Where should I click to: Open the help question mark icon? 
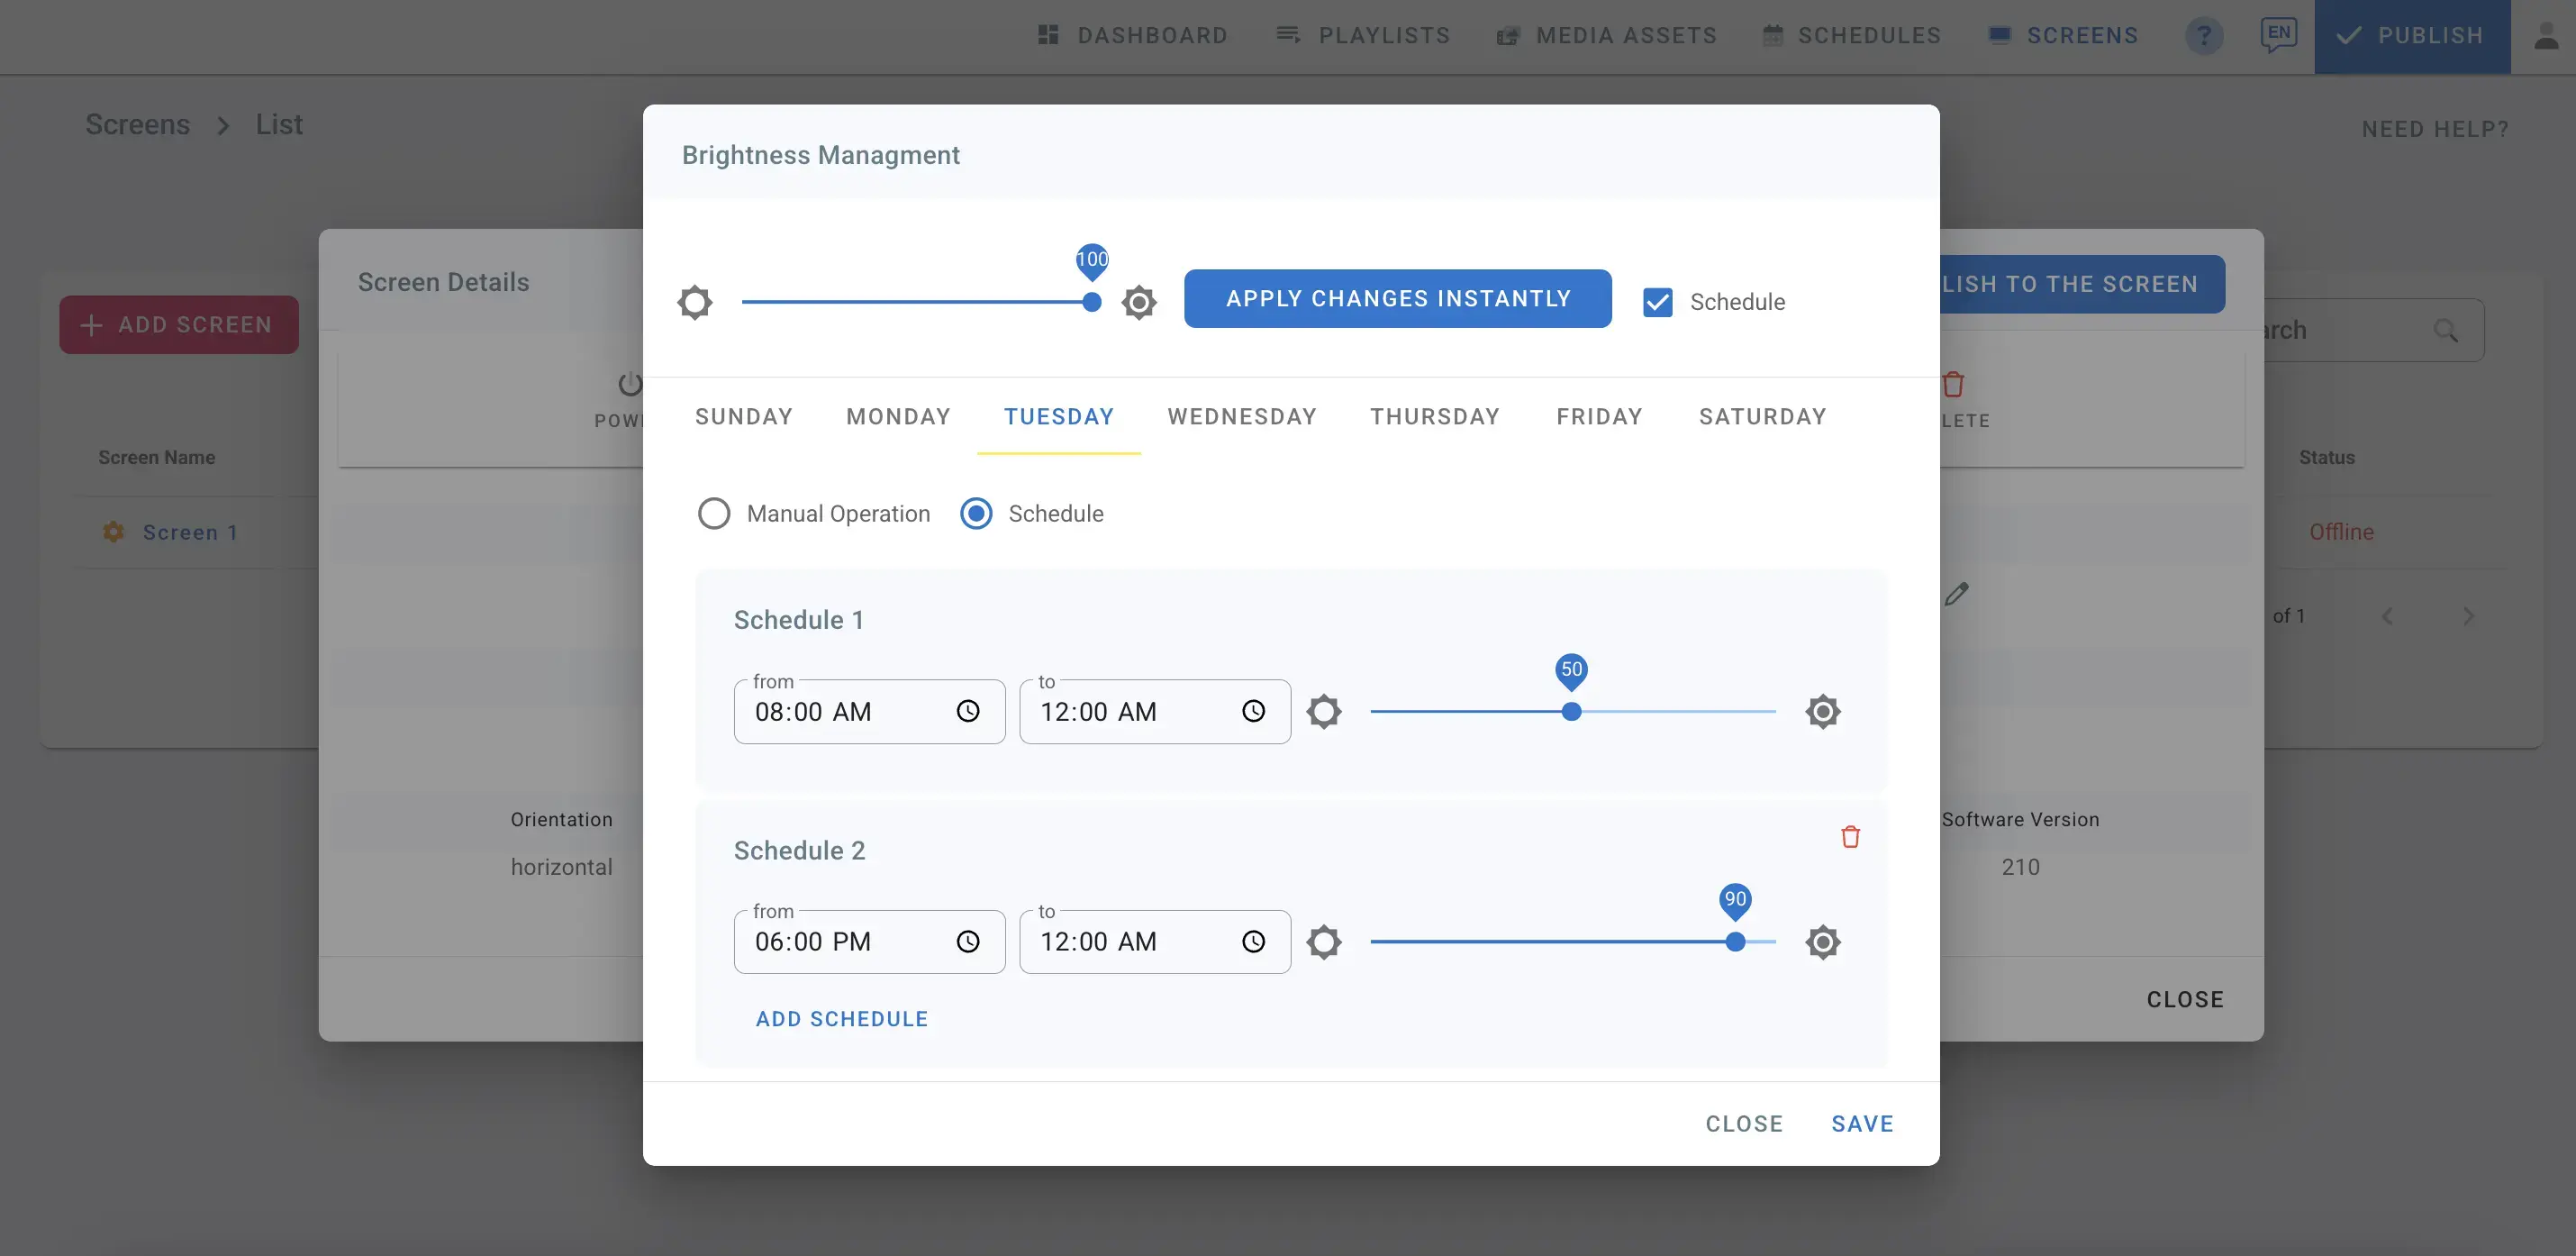click(x=2204, y=35)
